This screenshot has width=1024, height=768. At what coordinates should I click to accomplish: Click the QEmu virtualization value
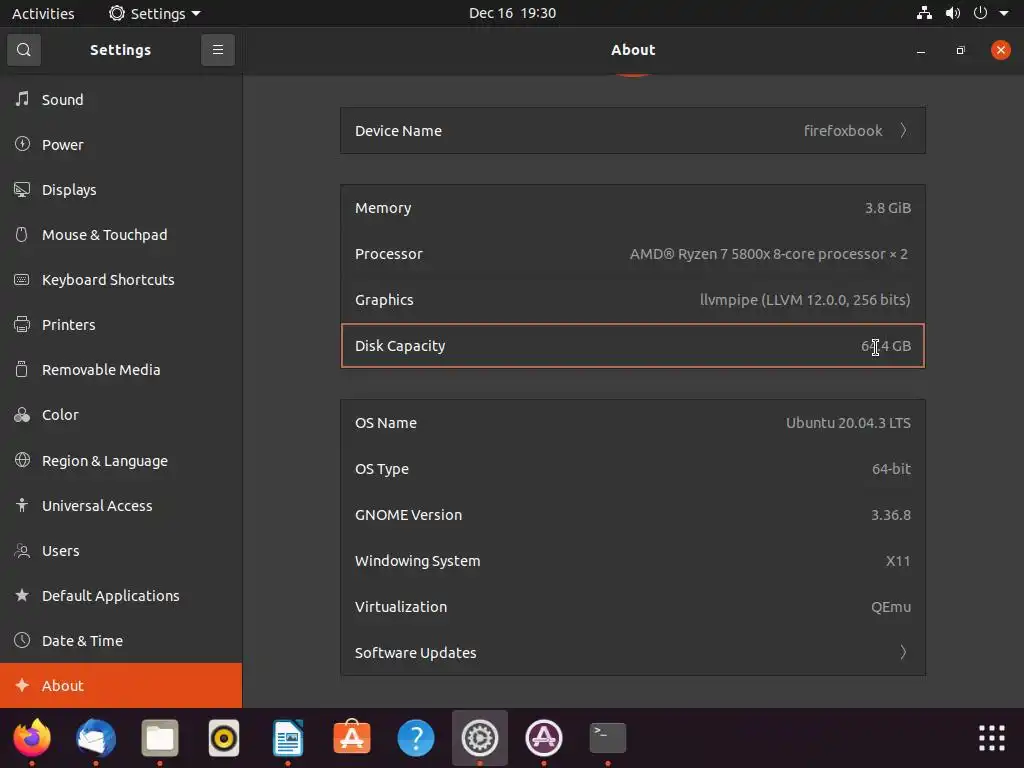(x=891, y=607)
